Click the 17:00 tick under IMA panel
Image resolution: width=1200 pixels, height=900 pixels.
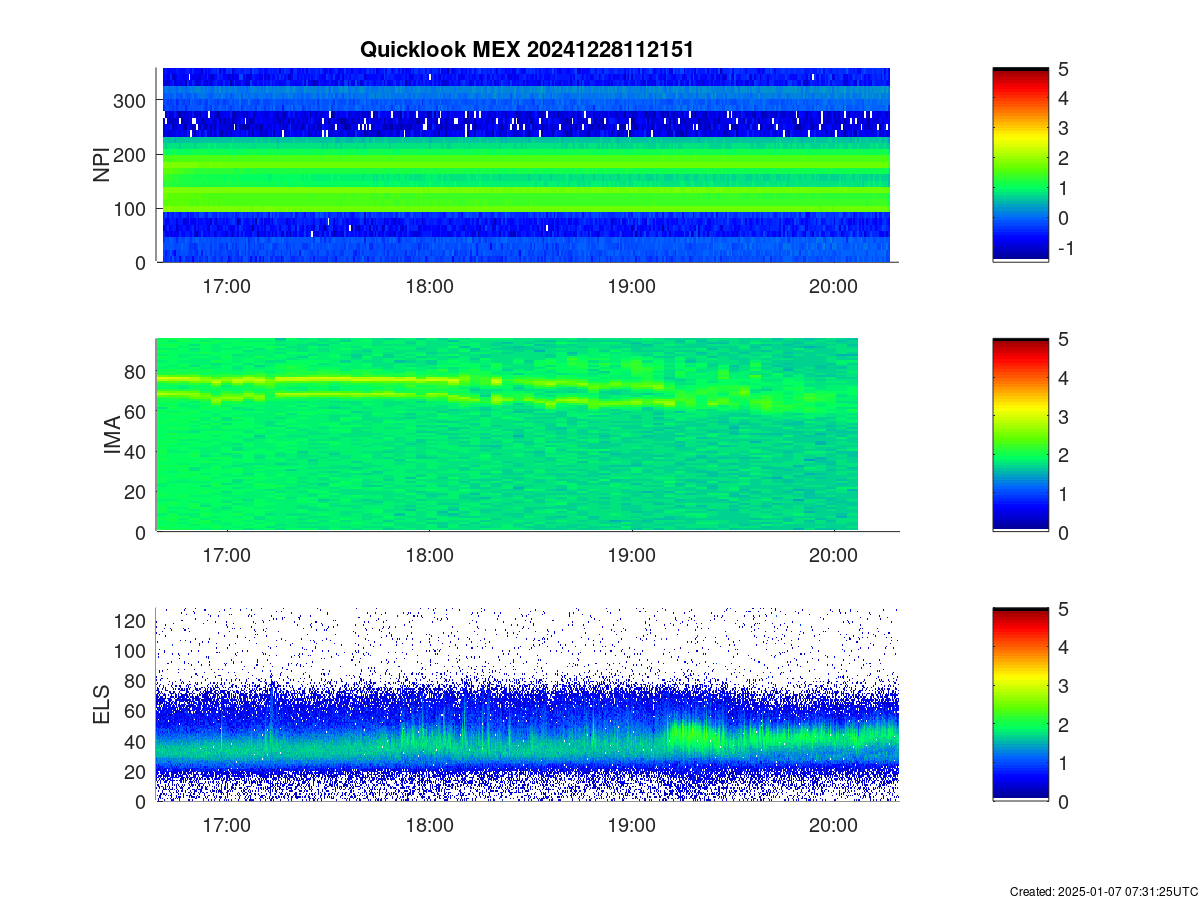pyautogui.click(x=227, y=555)
